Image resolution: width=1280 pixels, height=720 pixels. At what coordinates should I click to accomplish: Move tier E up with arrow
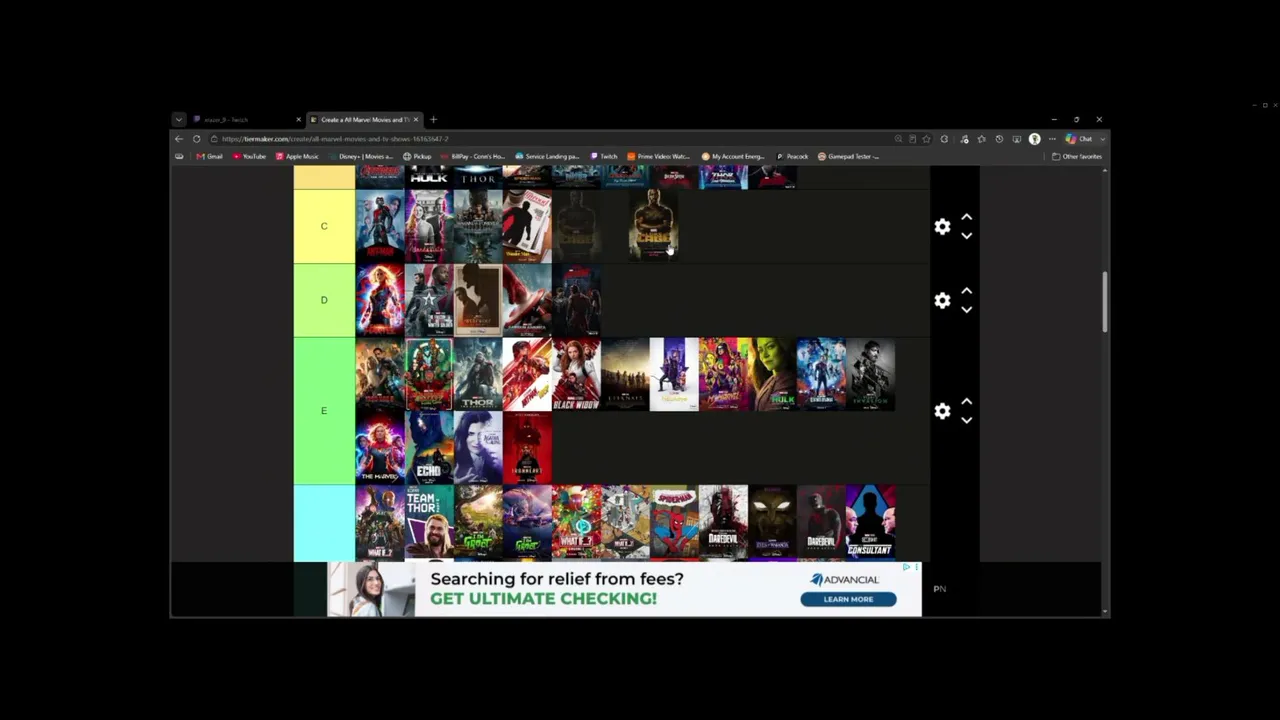coord(966,401)
